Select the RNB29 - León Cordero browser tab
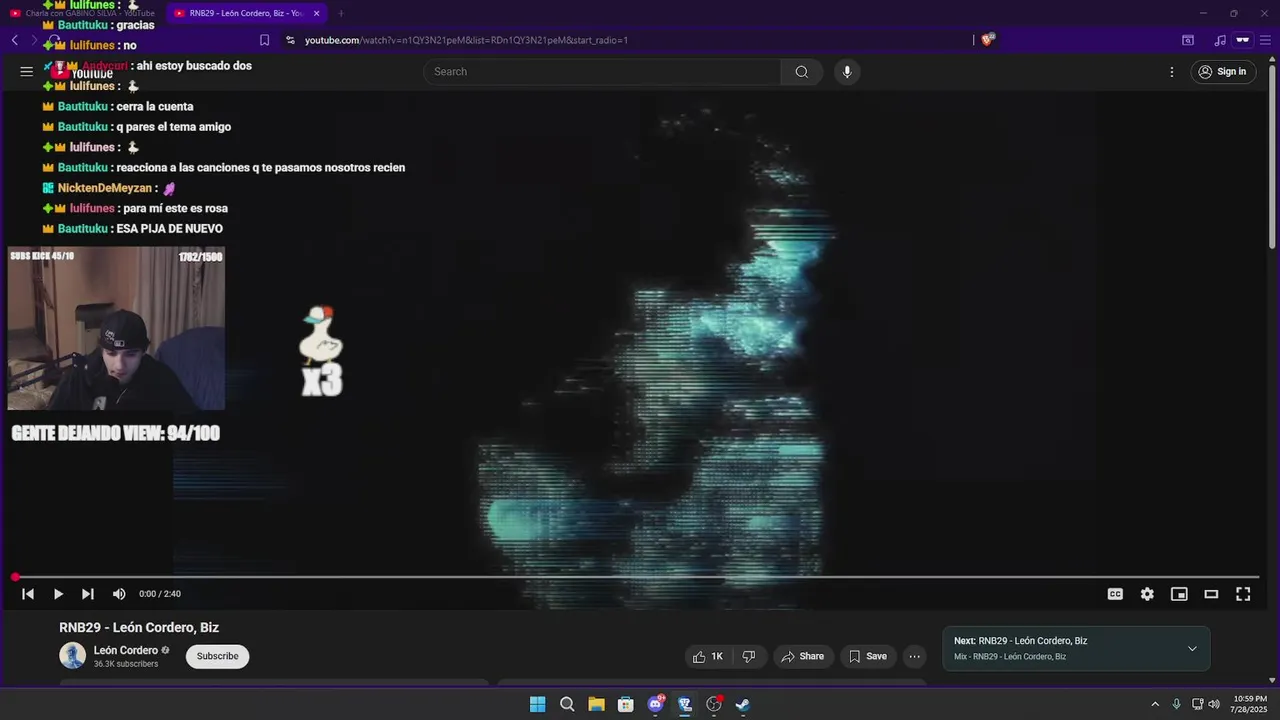This screenshot has width=1280, height=720. pyautogui.click(x=245, y=13)
